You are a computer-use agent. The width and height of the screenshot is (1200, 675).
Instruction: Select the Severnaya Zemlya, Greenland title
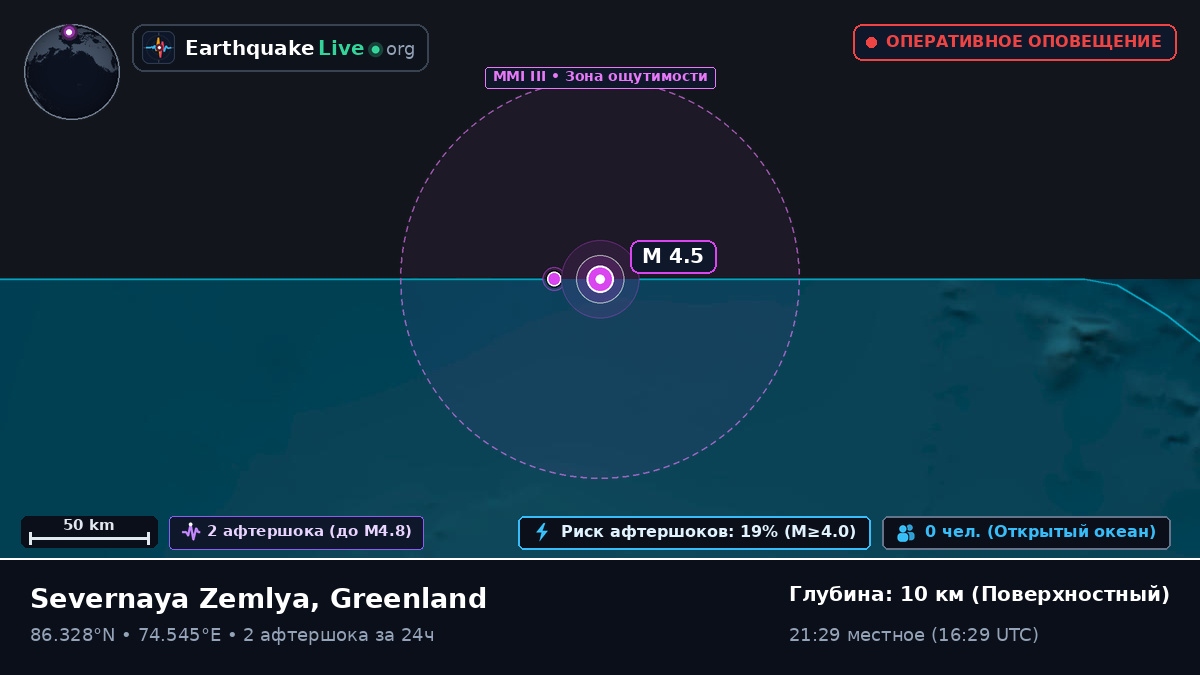(x=258, y=598)
